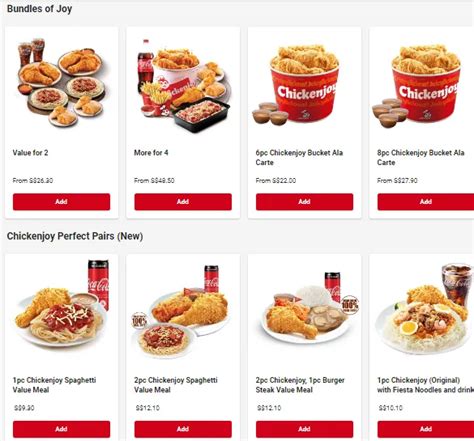Select the More for 4 title
Viewport: 474px width, 441px height.
[151, 153]
